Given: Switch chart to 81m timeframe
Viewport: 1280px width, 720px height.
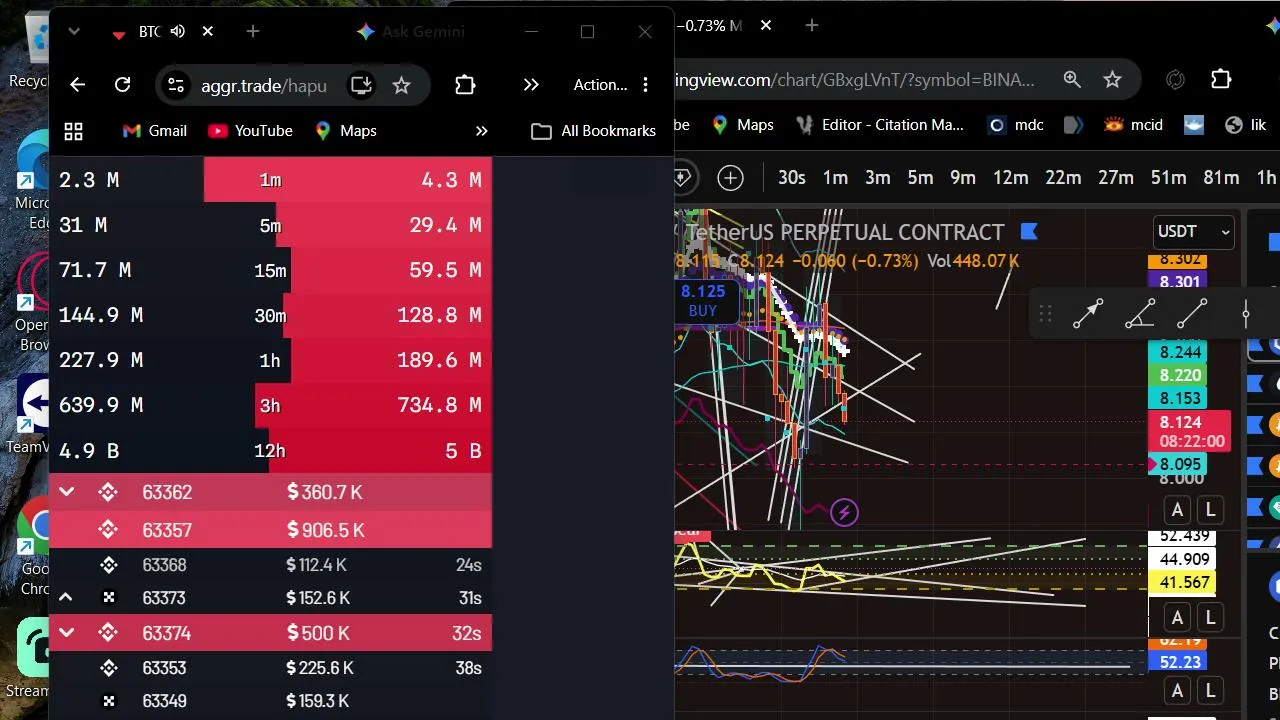Looking at the screenshot, I should pos(1221,178).
